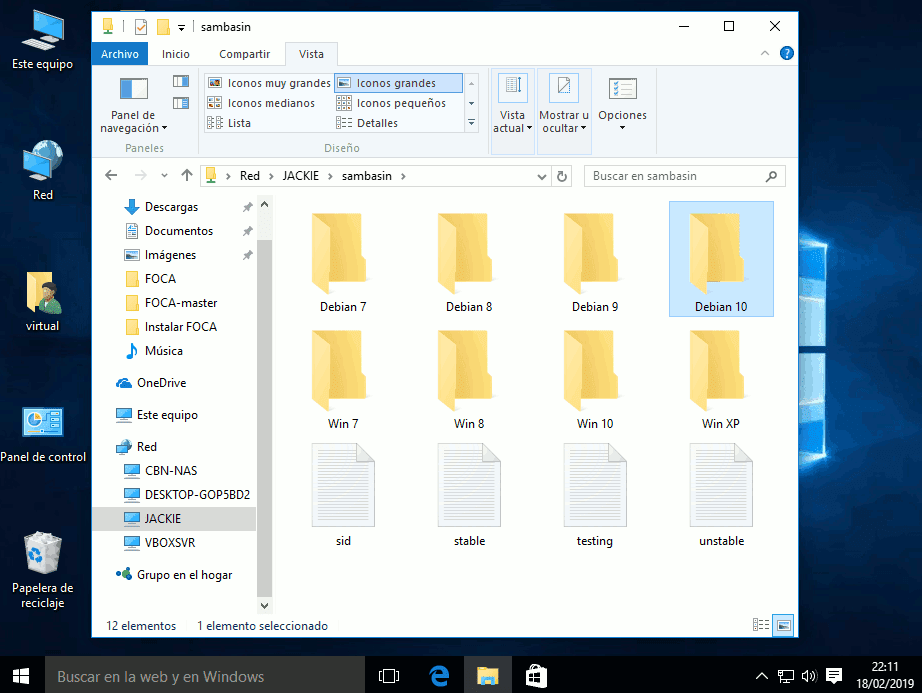Image resolution: width=922 pixels, height=693 pixels.
Task: Open the Opciones button
Action: 622,104
